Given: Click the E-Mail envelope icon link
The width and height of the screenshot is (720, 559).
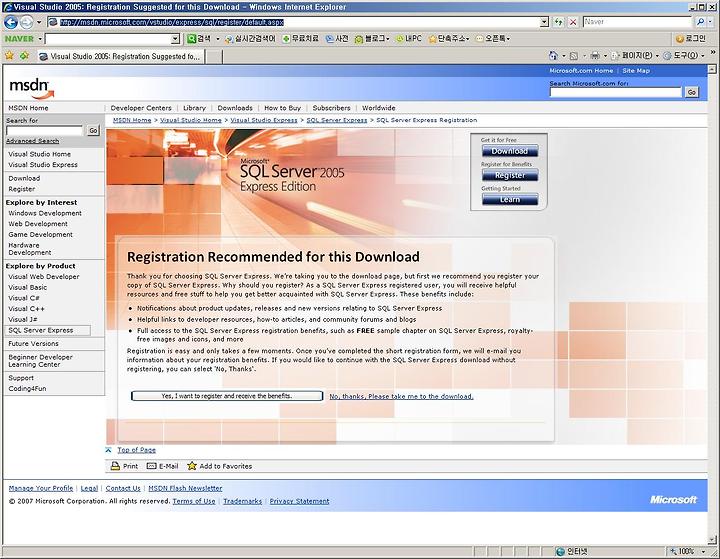Looking at the screenshot, I should (x=162, y=466).
